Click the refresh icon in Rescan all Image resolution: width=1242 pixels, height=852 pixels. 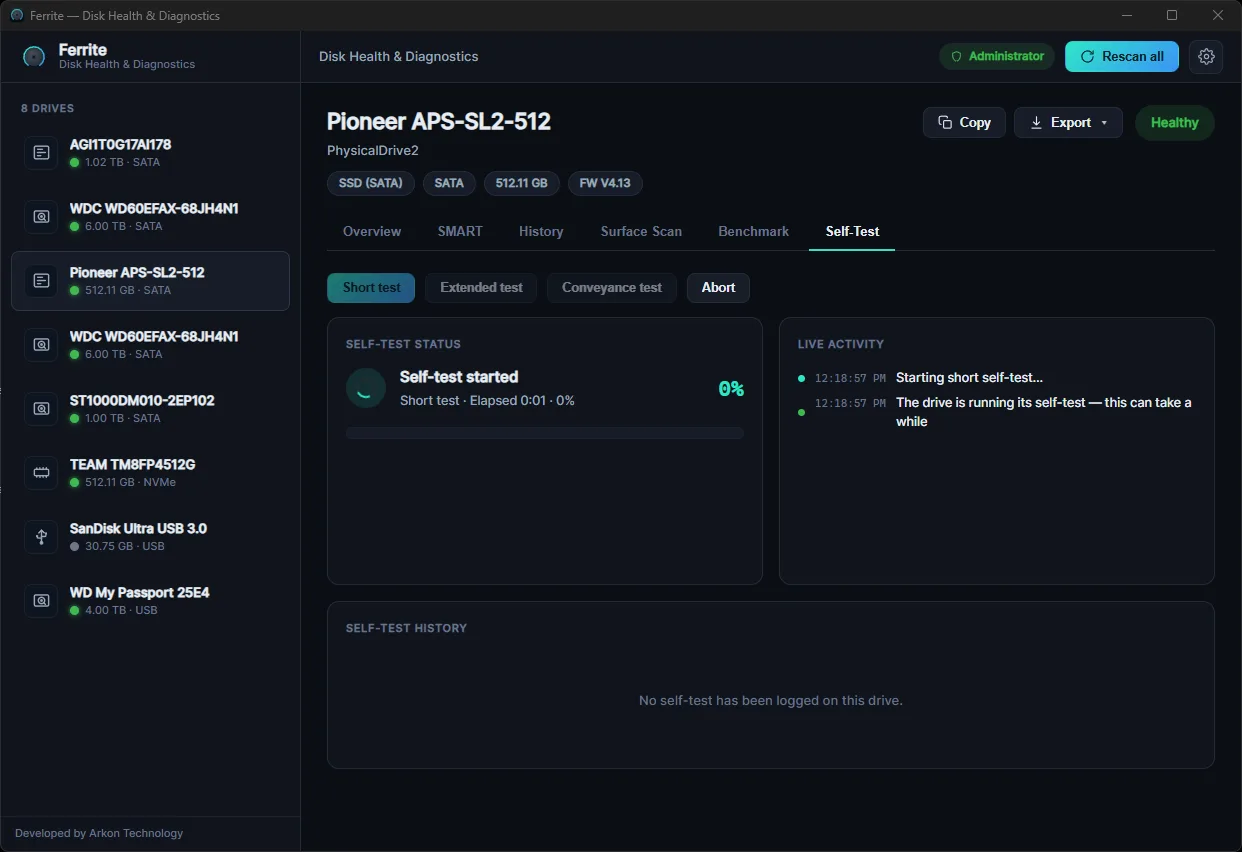[x=1087, y=57]
